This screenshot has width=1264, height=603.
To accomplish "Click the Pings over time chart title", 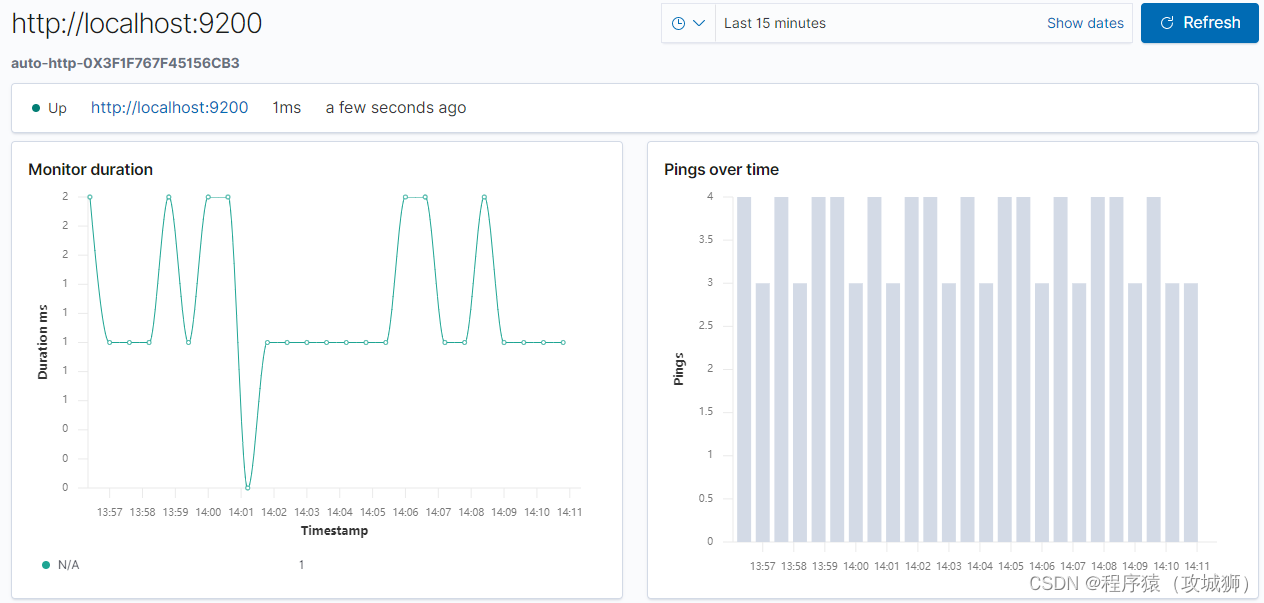I will (721, 169).
